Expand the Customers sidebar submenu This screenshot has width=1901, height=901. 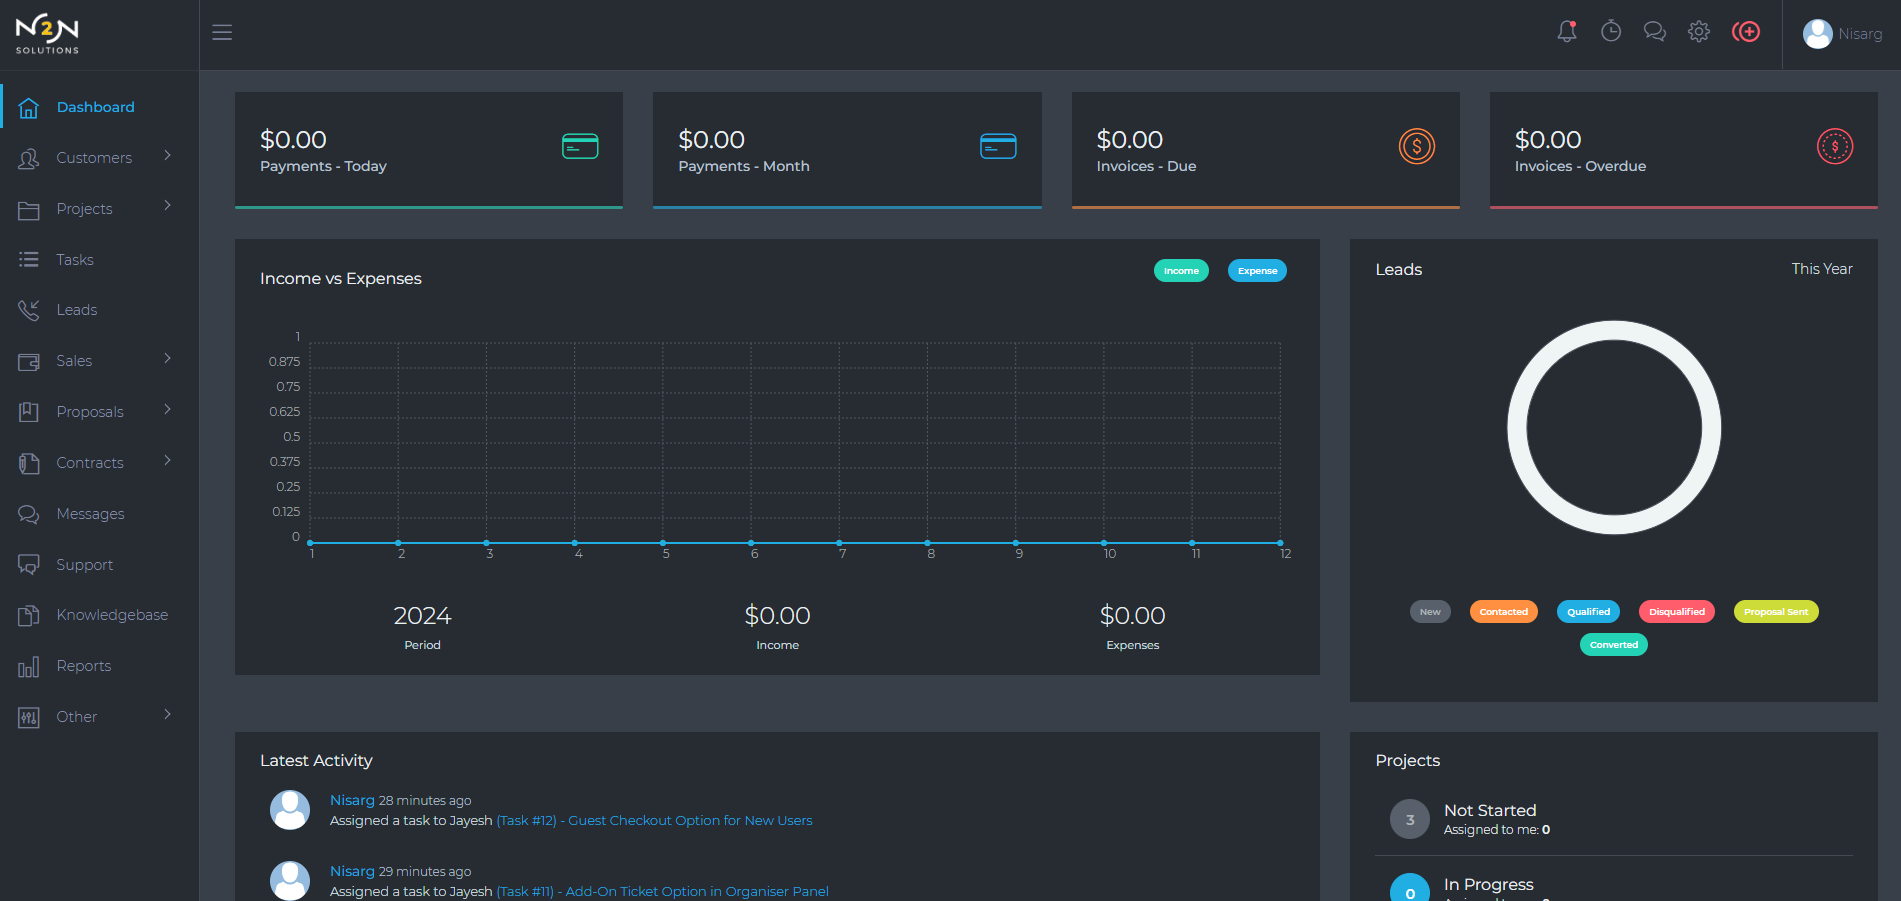tap(95, 158)
